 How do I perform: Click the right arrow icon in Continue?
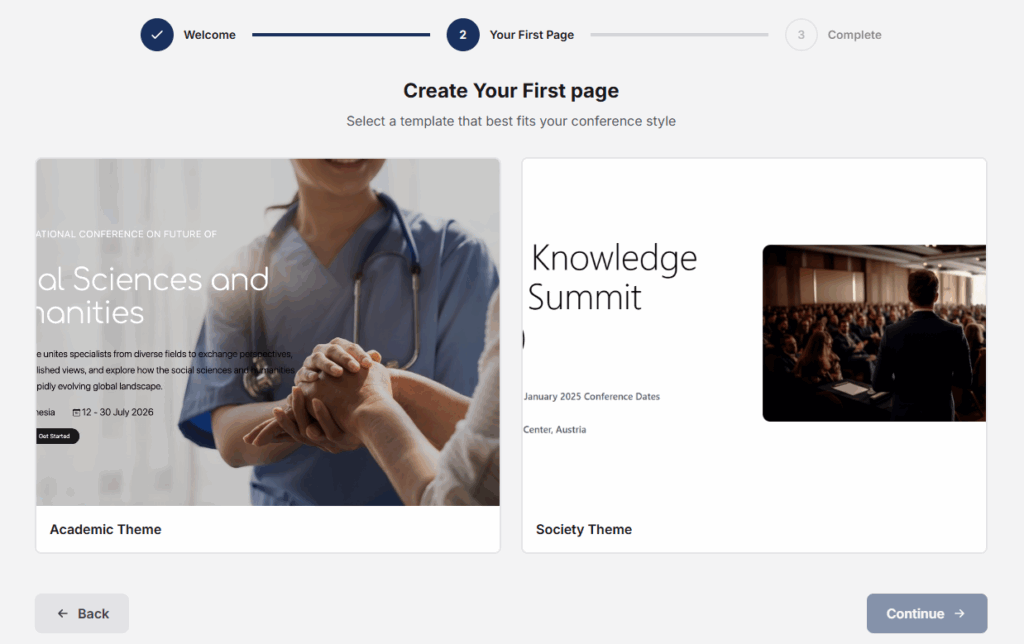pyautogui.click(x=959, y=613)
